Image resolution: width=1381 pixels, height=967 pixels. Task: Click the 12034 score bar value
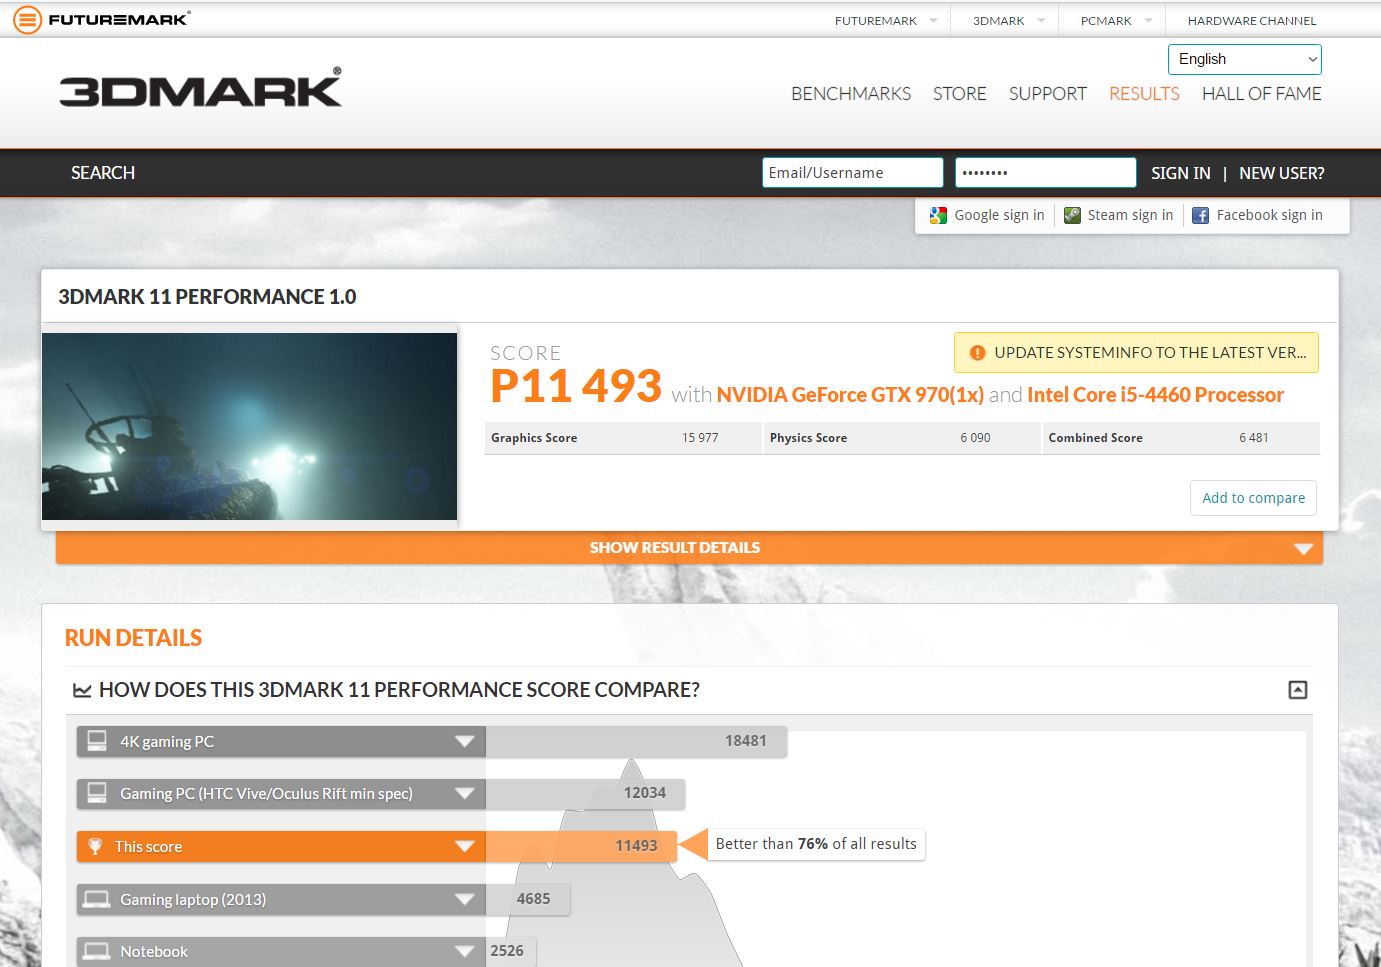tap(645, 793)
